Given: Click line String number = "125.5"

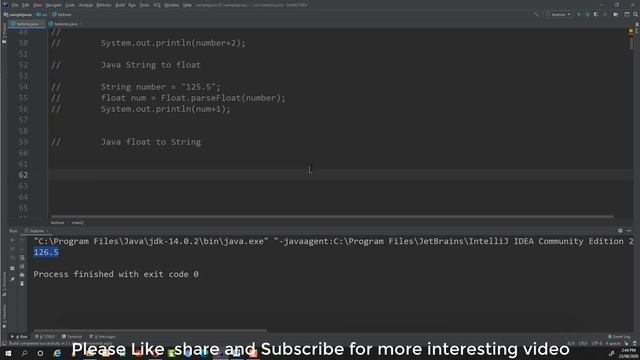Looking at the screenshot, I should click(x=160, y=87).
